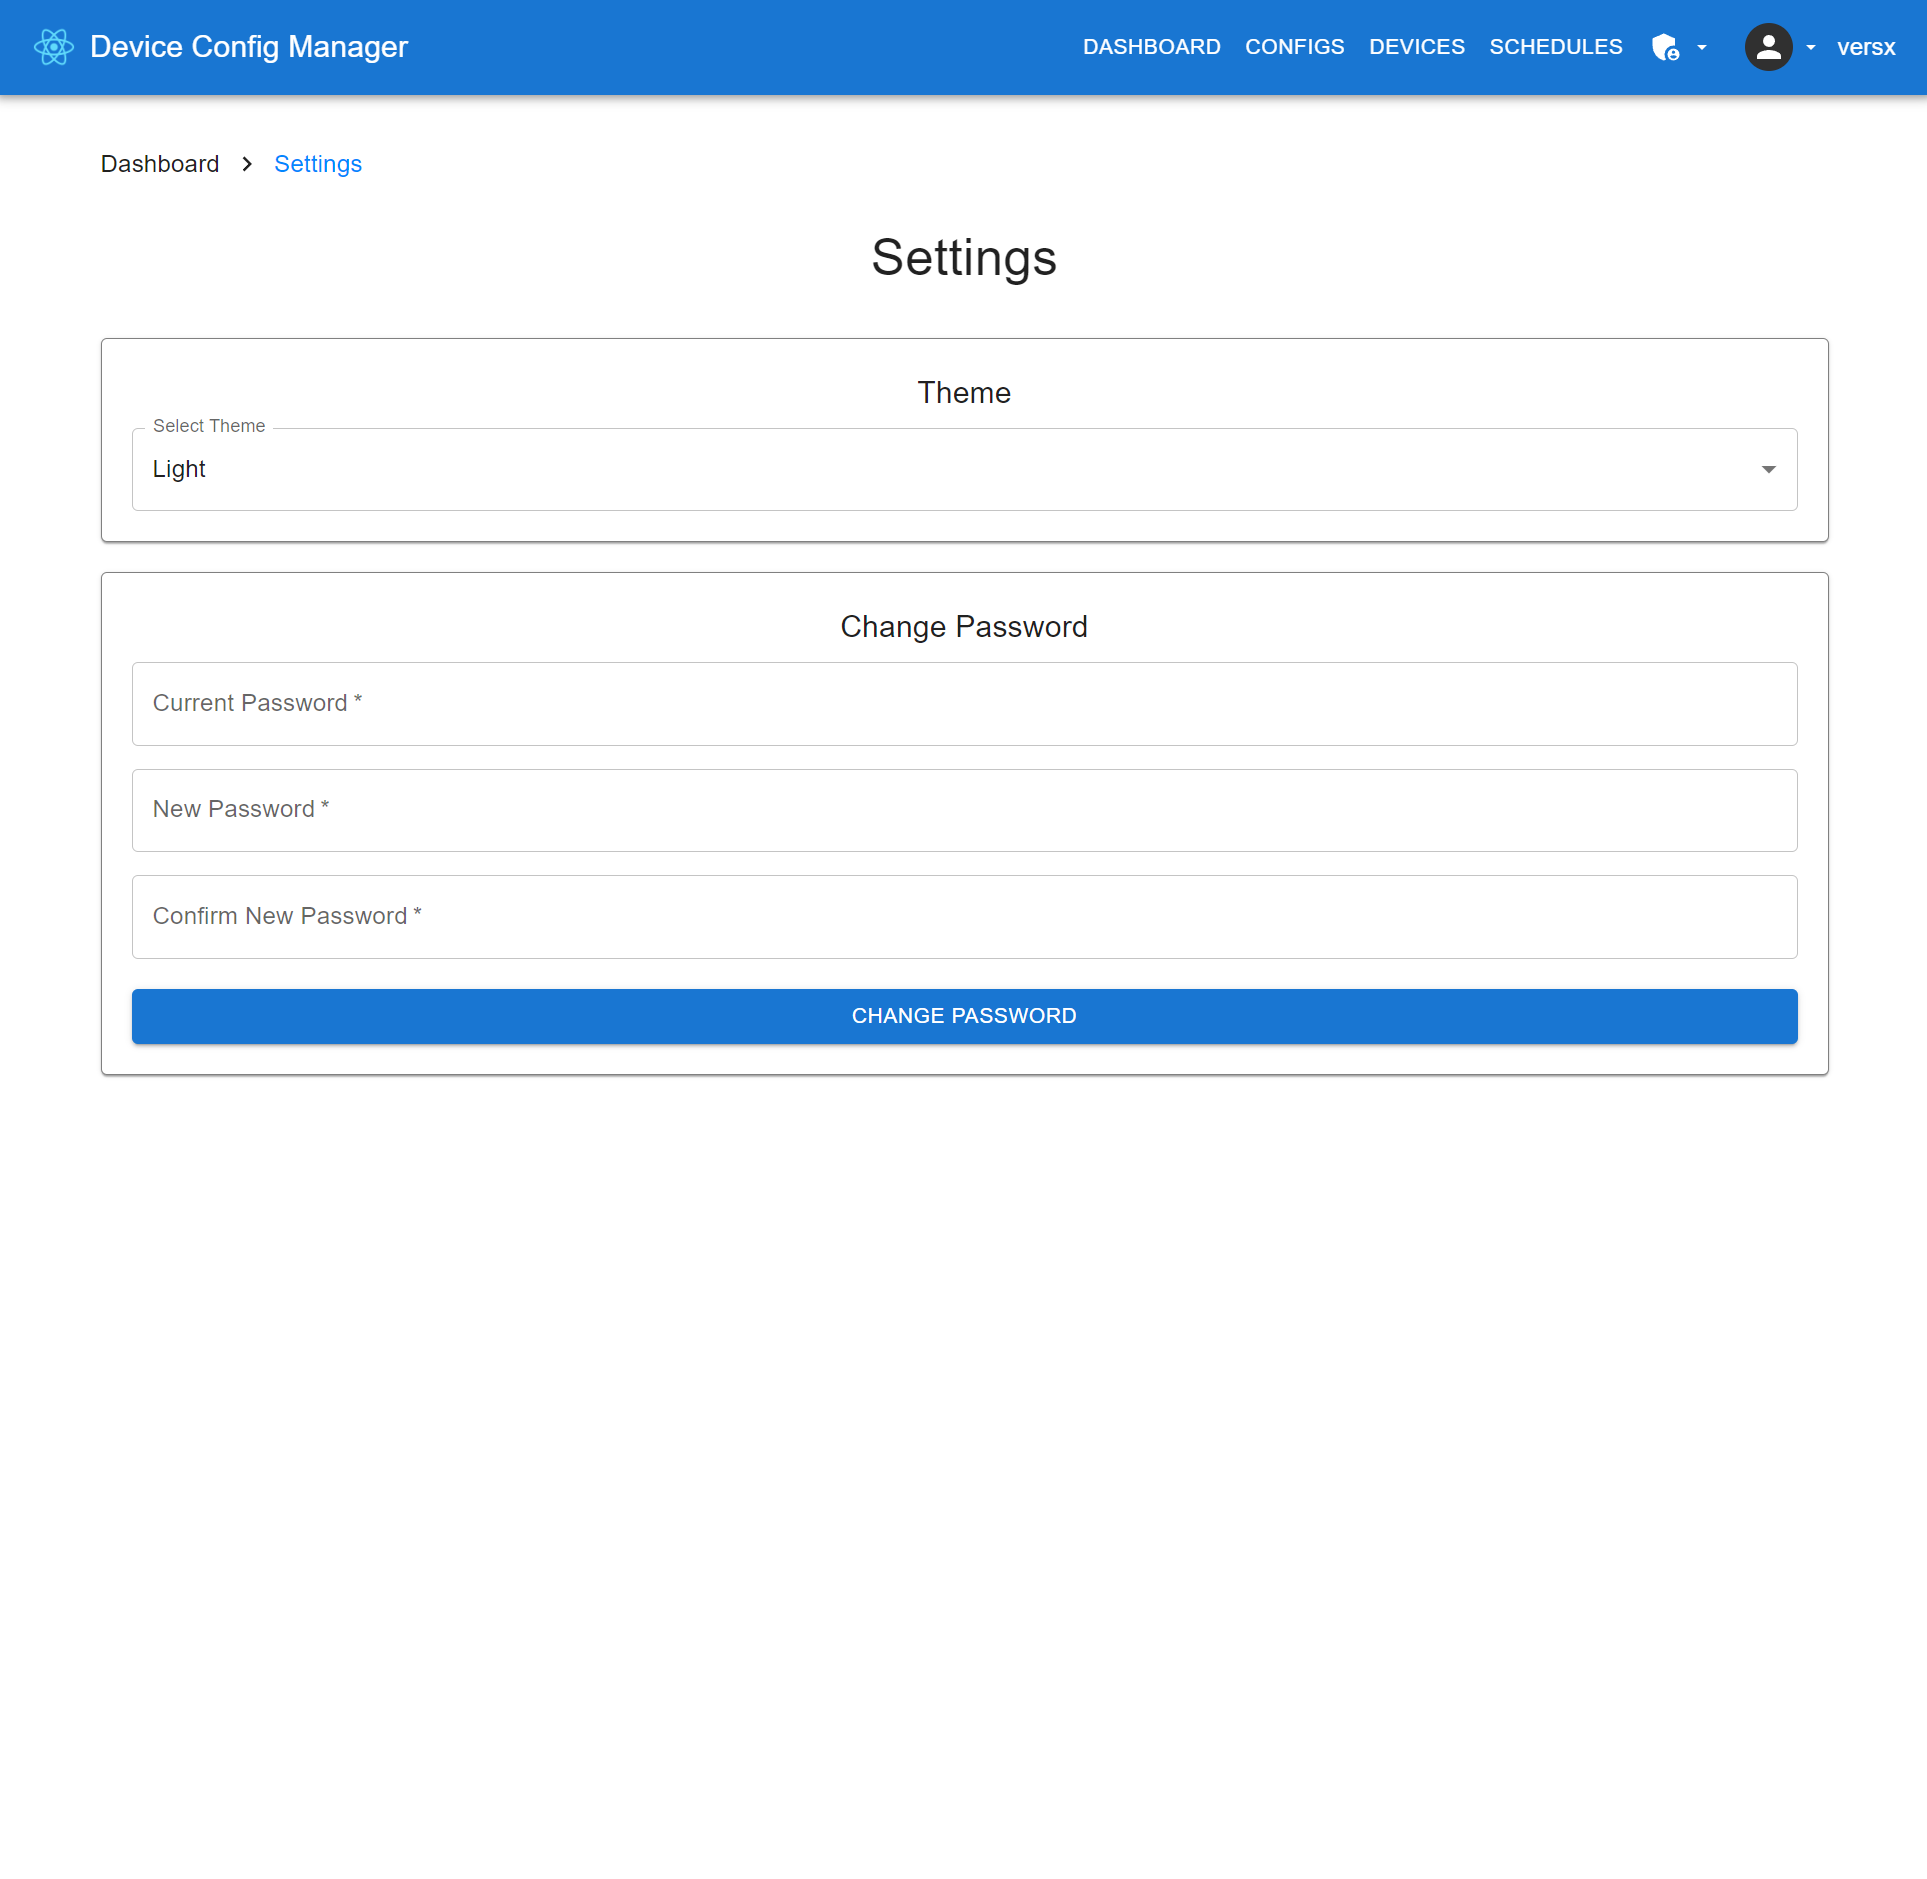Viewport: 1927px width, 1879px height.
Task: Open the Devices nav item
Action: click(x=1416, y=47)
